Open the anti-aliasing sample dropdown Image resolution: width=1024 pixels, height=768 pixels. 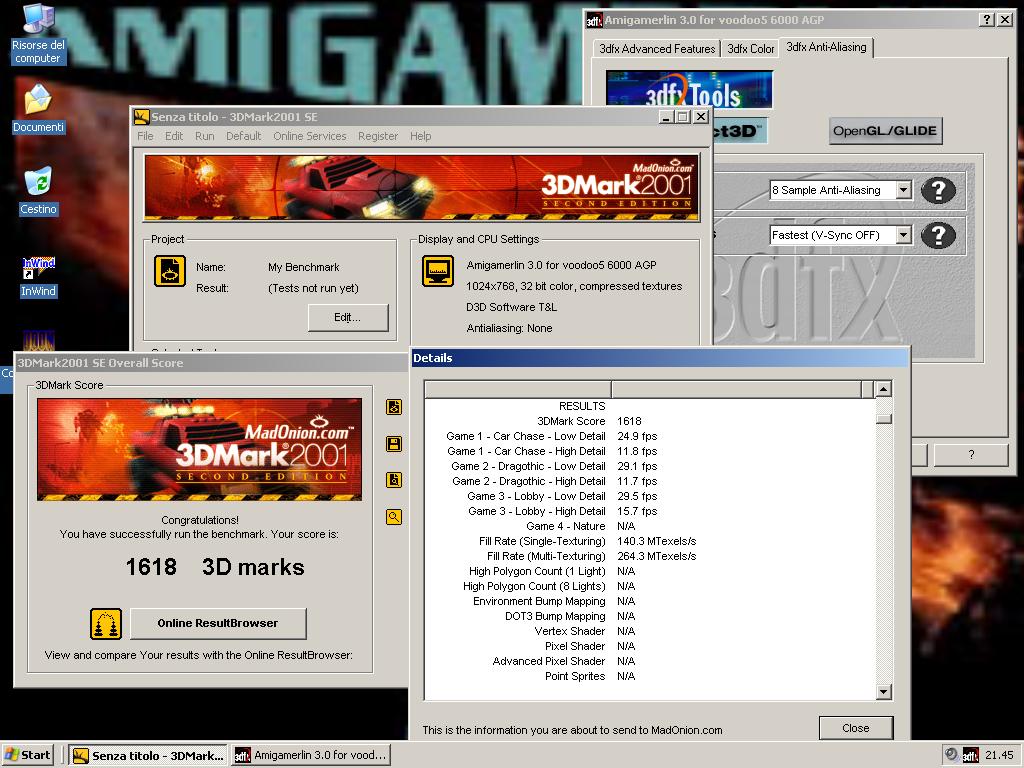[903, 190]
